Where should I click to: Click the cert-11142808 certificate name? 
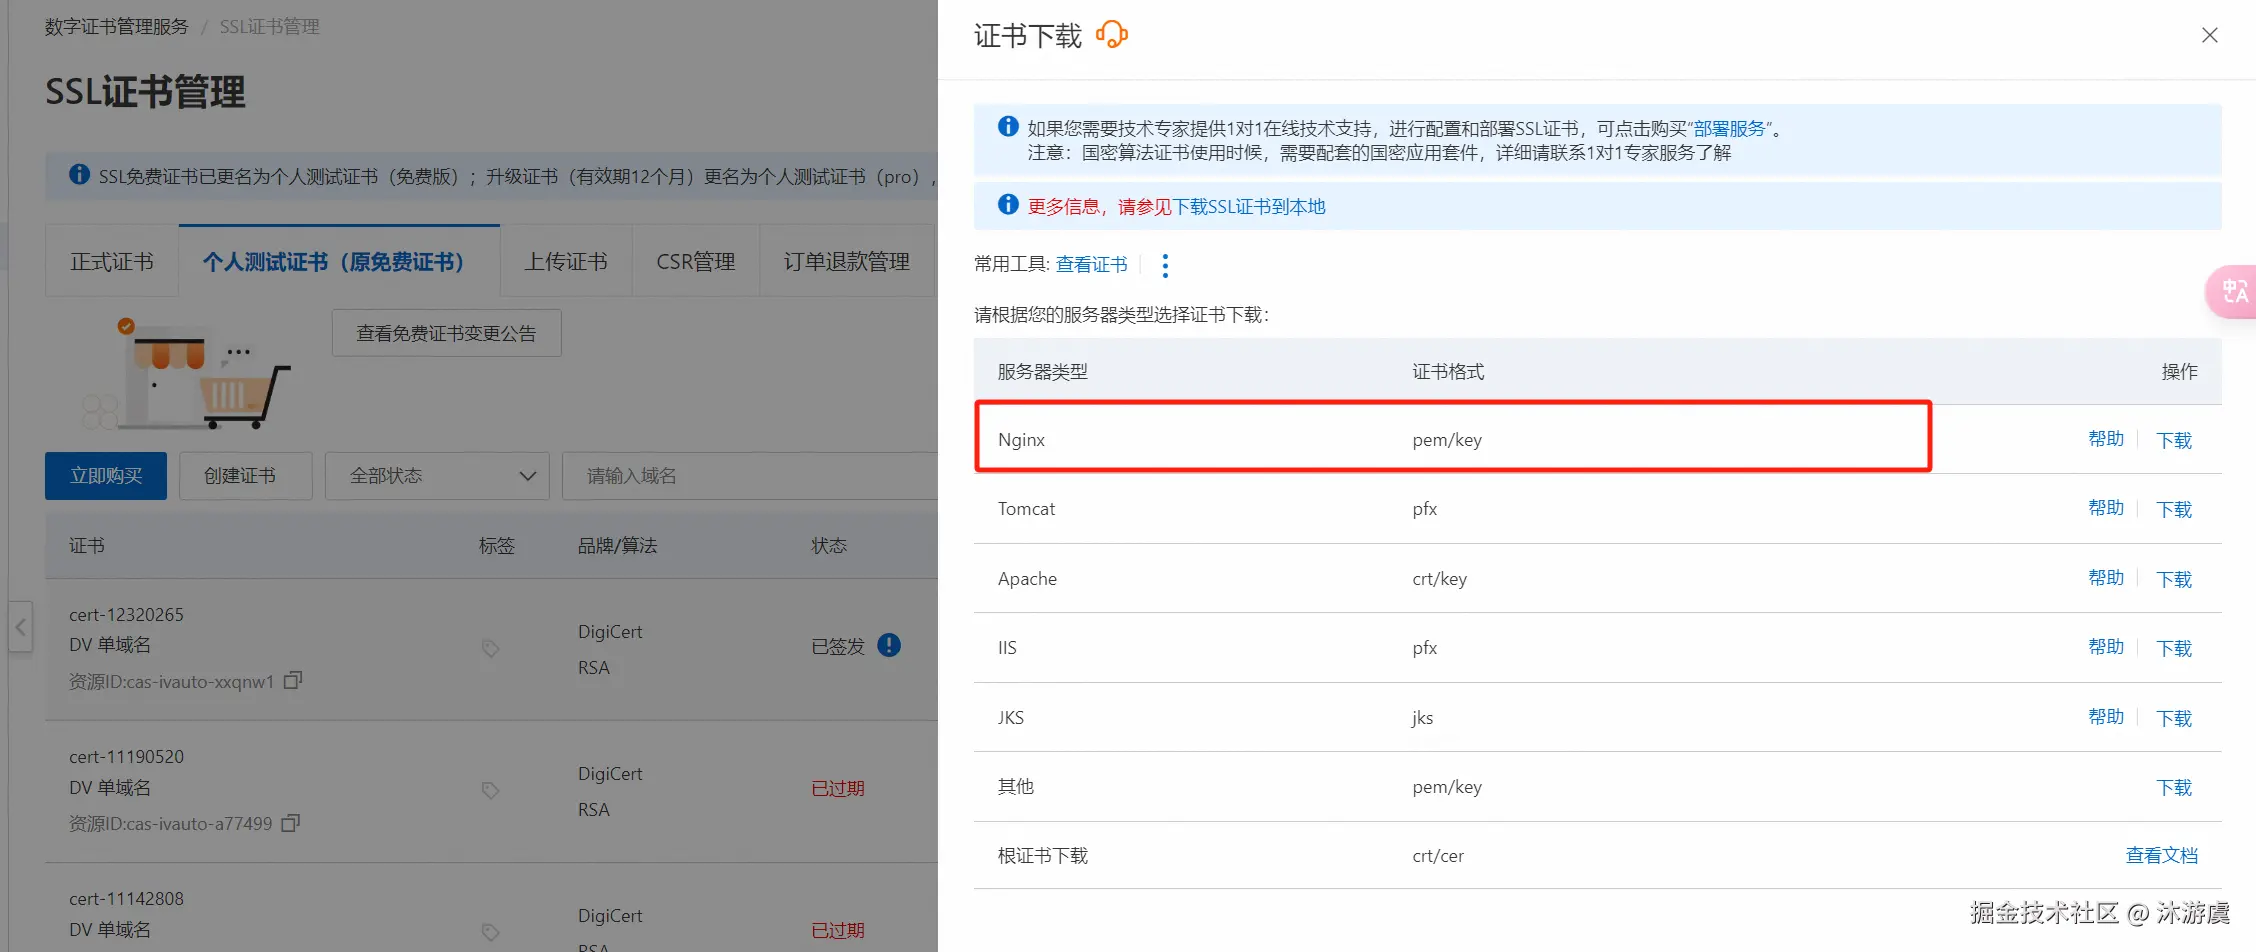click(x=126, y=899)
